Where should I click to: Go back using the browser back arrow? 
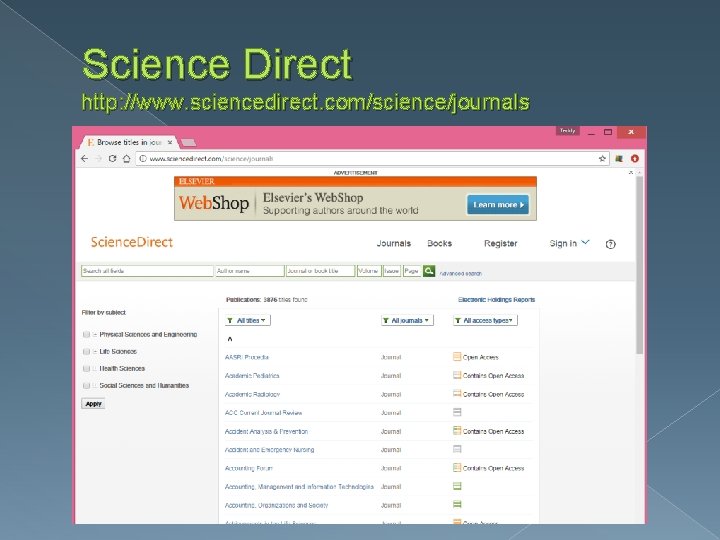84,158
